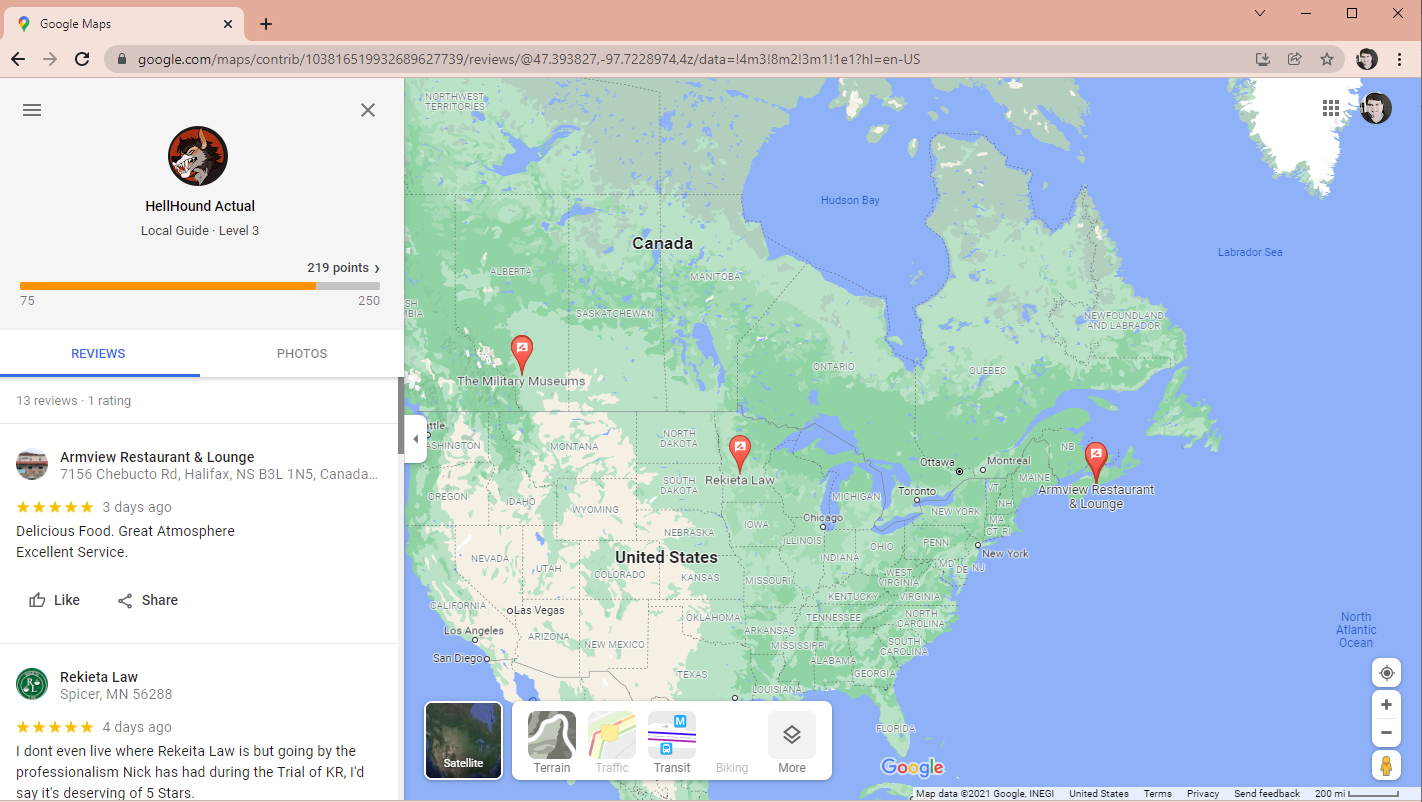
Task: Click the Google logo on map
Action: [912, 768]
